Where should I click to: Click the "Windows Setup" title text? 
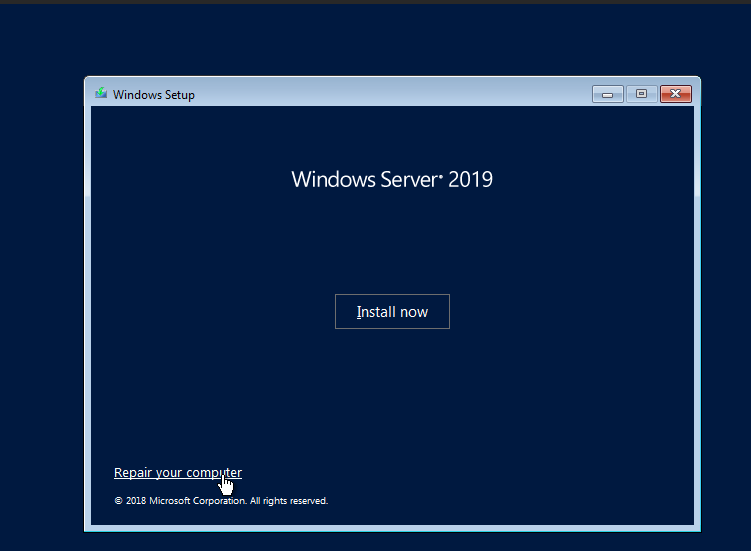click(154, 95)
